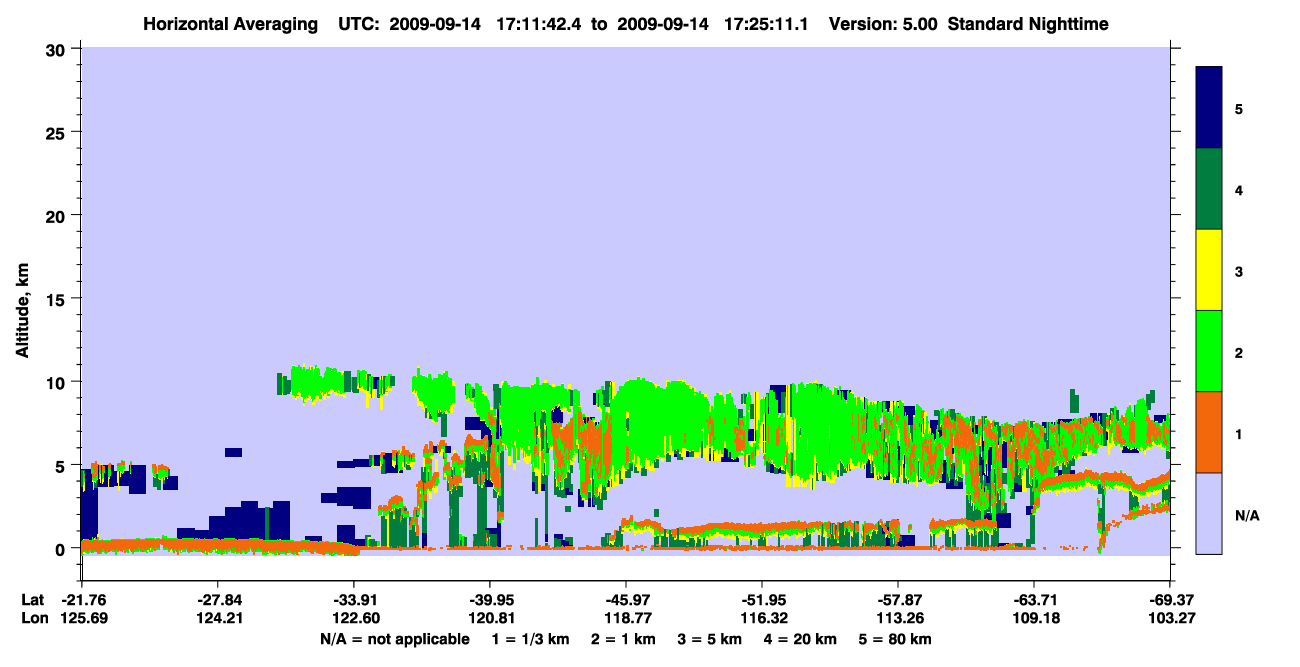Click the bright green level 2 colorbar segment
The image size is (1300, 667).
tap(1209, 351)
